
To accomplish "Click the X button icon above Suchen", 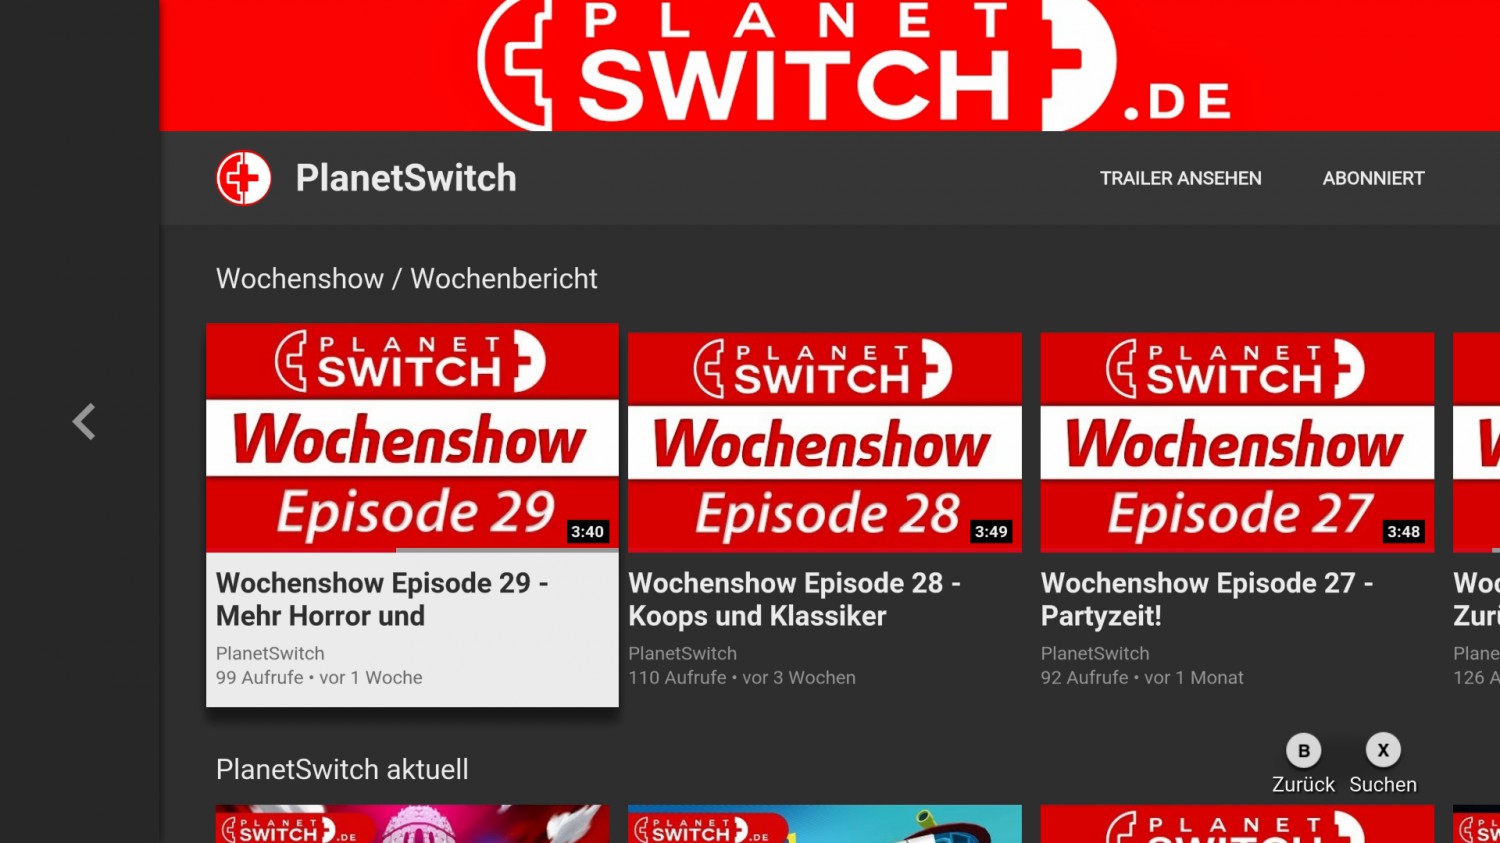I will (1383, 750).
